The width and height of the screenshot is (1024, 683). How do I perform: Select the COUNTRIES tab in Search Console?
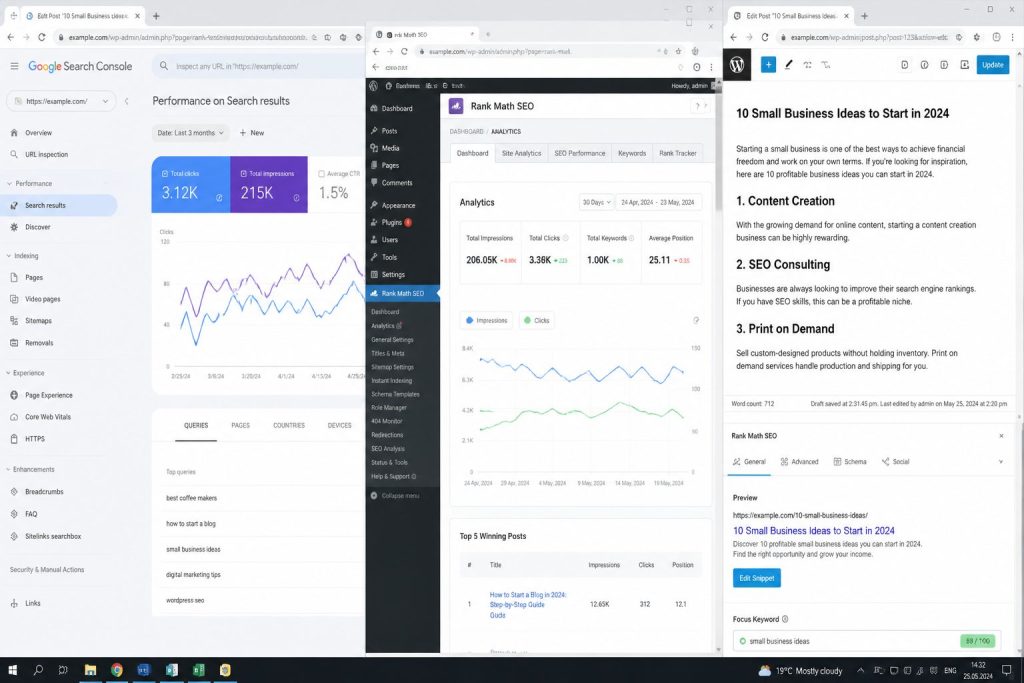coord(289,425)
